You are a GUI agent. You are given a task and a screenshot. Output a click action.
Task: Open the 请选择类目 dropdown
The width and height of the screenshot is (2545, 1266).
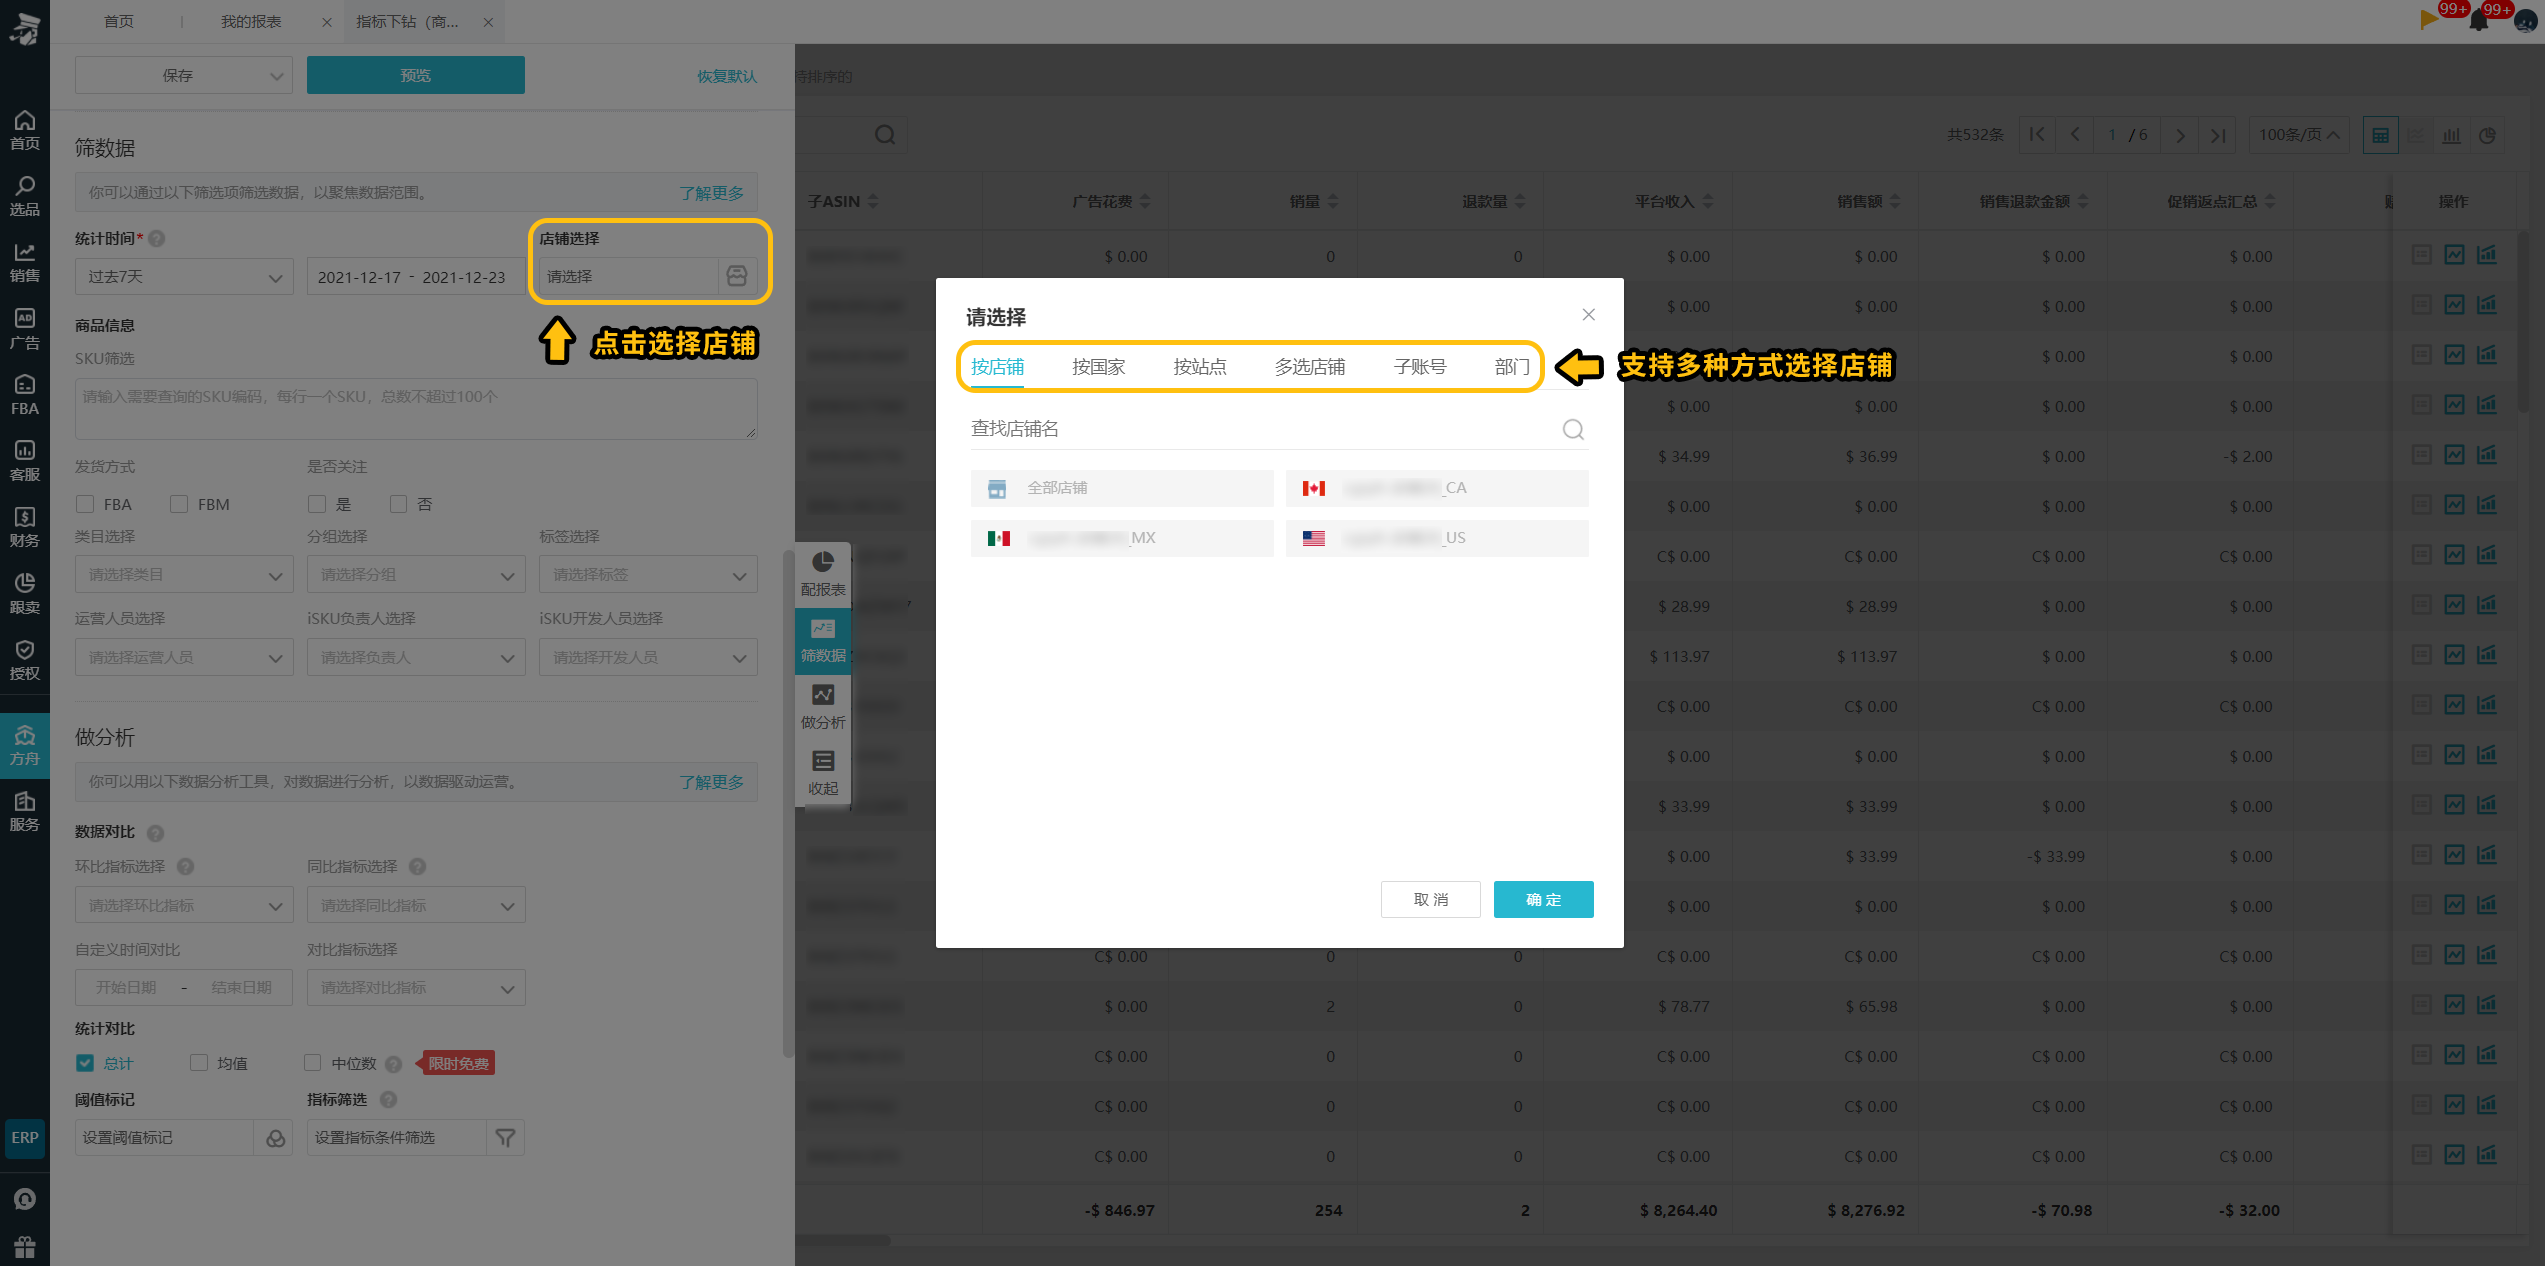184,575
